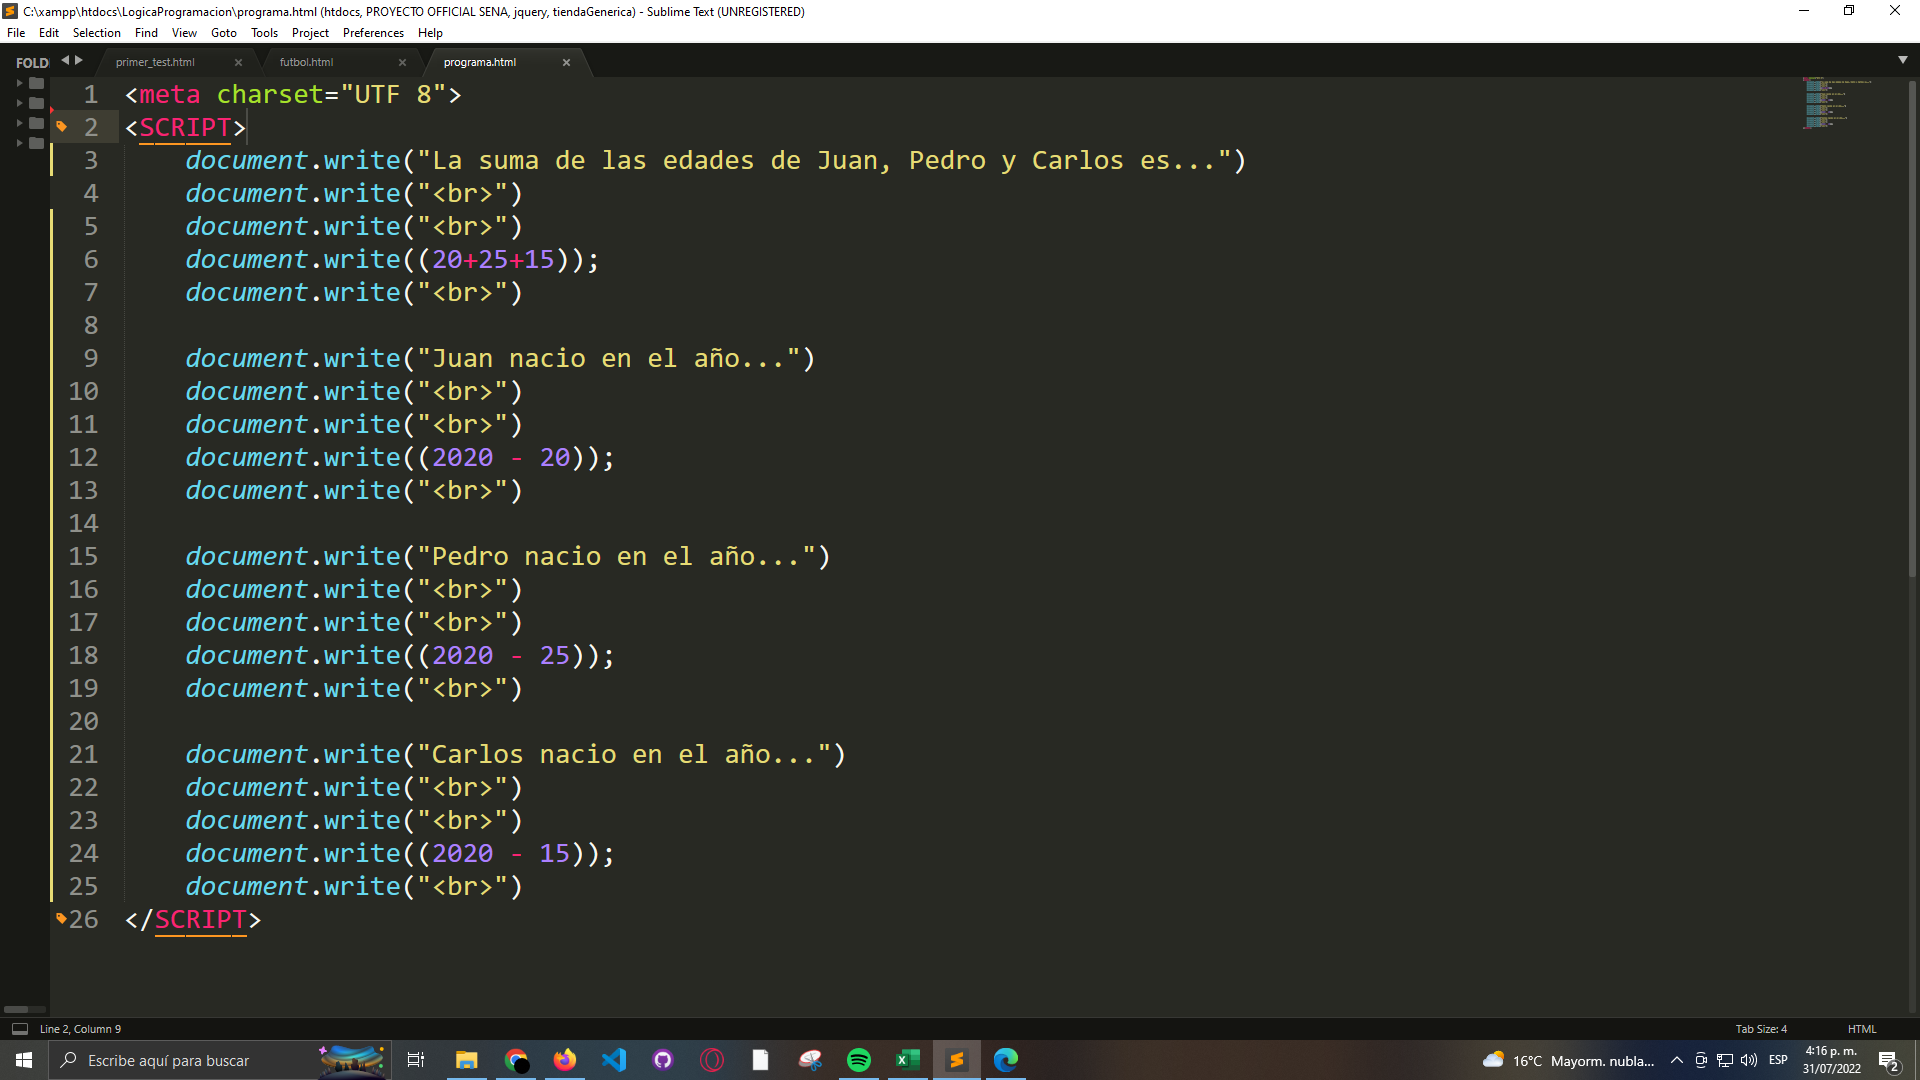The image size is (1920, 1080).
Task: Click the bookmark marker on line 2
Action: click(x=61, y=126)
